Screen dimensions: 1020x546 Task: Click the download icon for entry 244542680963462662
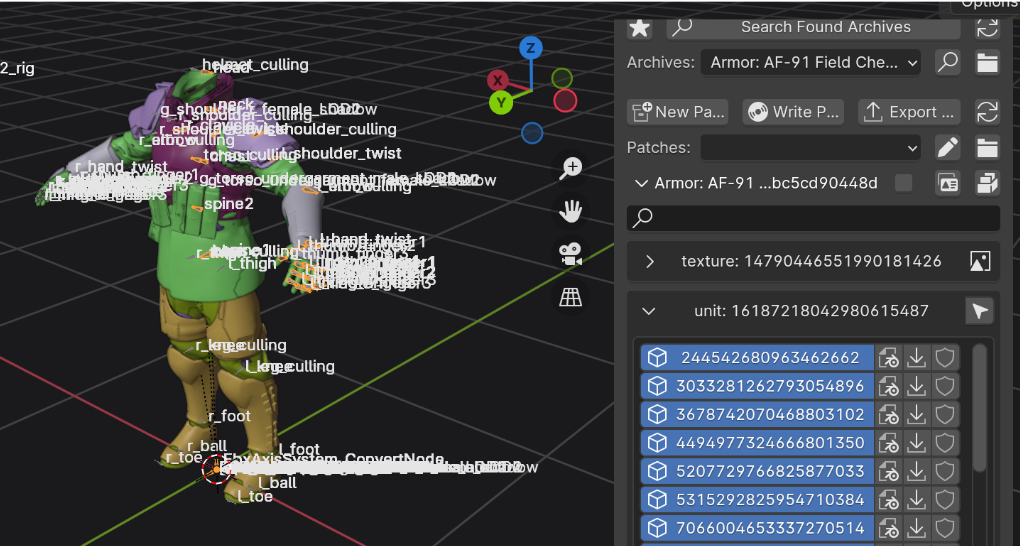(x=917, y=358)
